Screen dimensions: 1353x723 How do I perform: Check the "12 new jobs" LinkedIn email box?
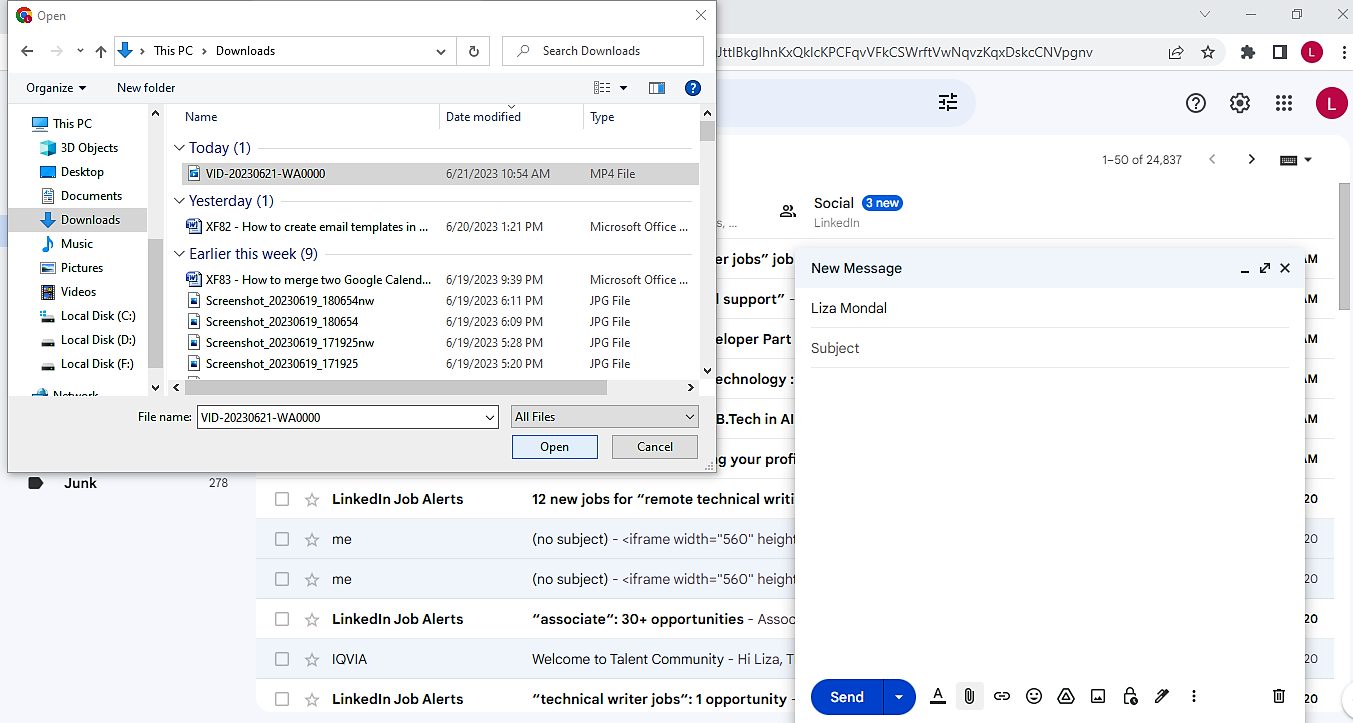(x=282, y=499)
